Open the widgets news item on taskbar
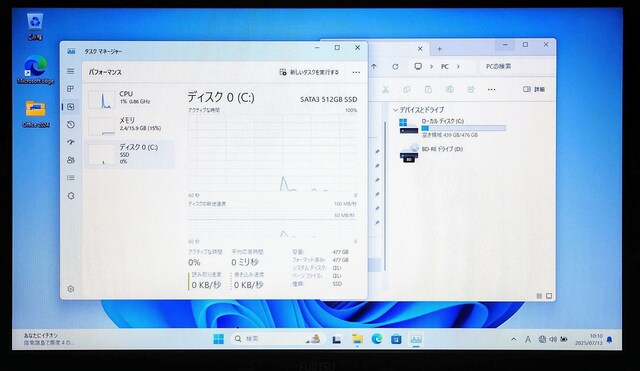 (49, 339)
